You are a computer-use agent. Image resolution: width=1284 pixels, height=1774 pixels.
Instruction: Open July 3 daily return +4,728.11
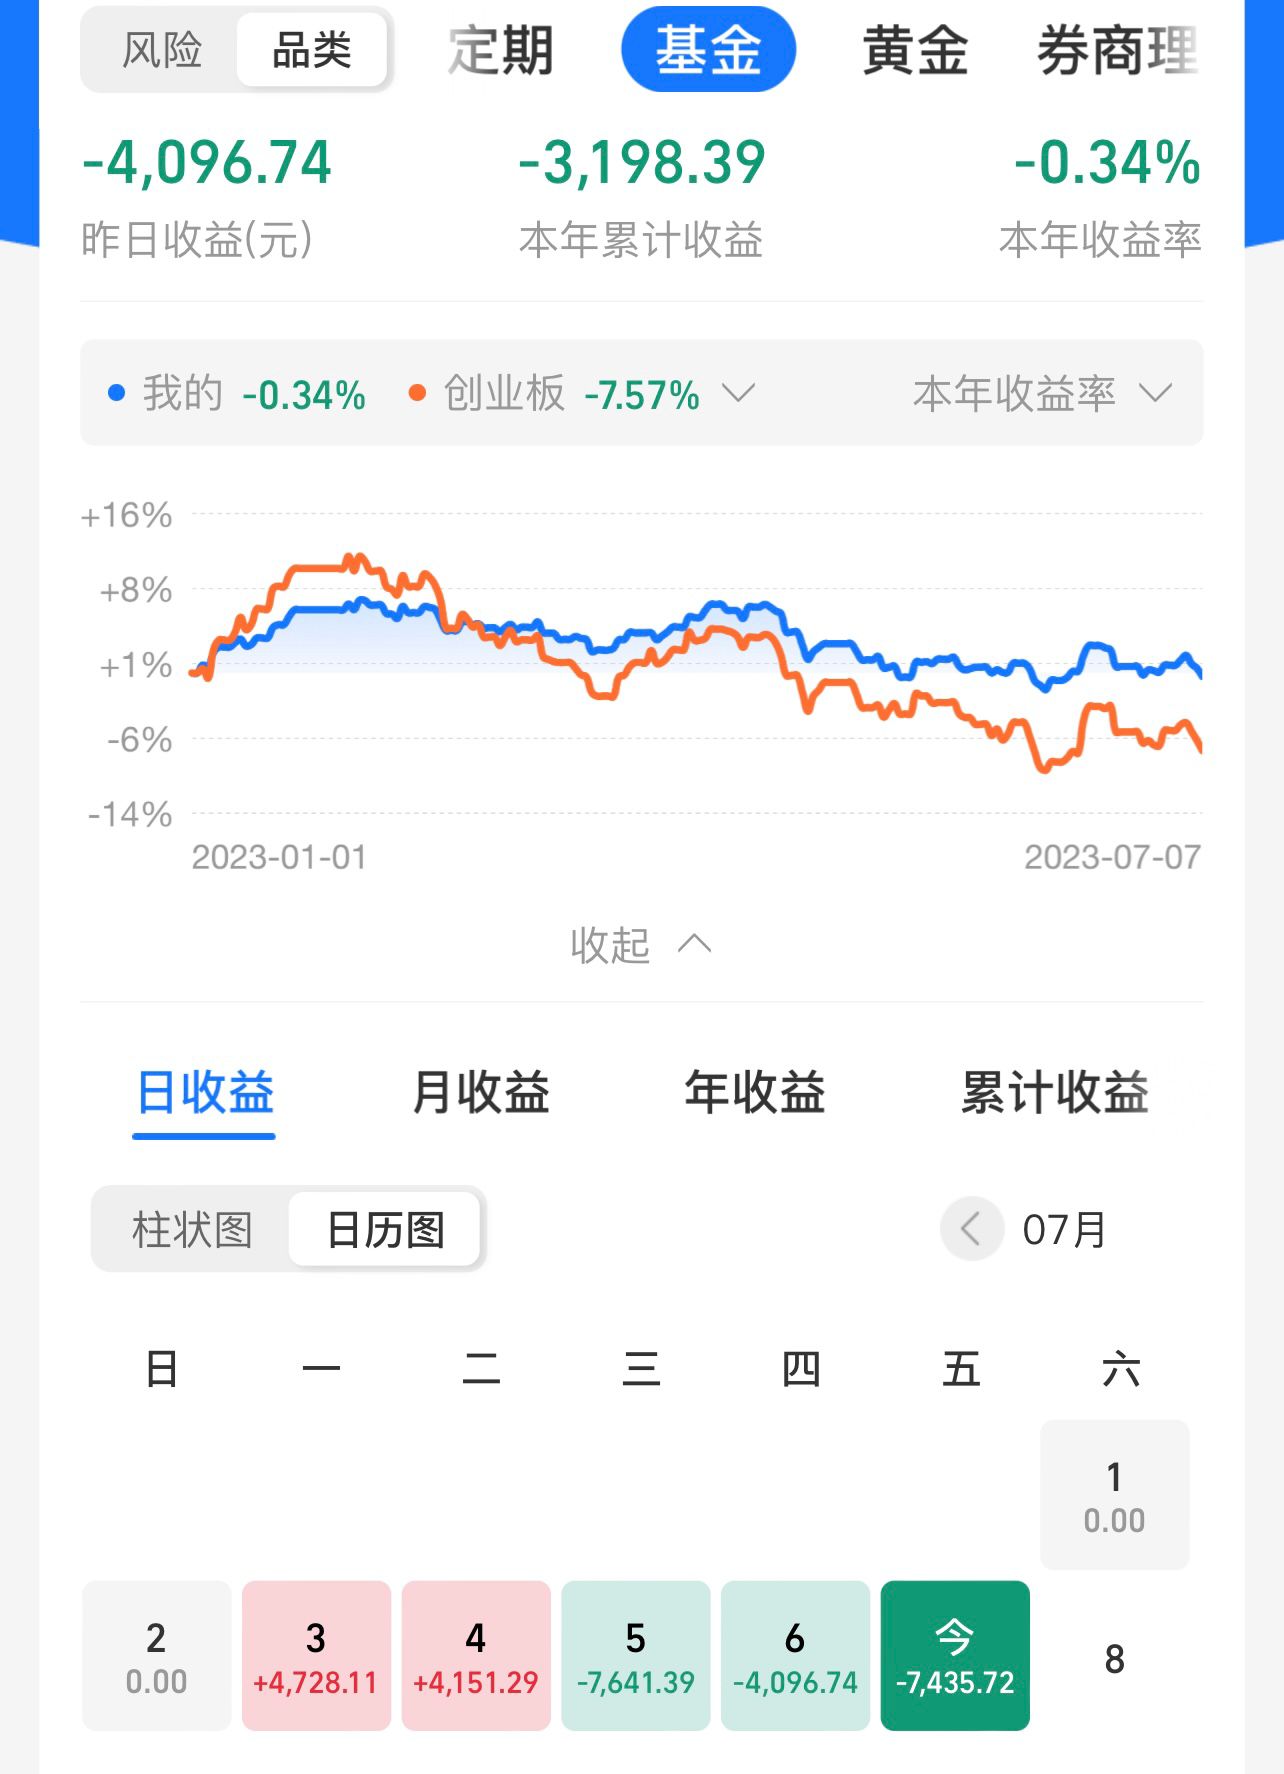click(x=316, y=1655)
